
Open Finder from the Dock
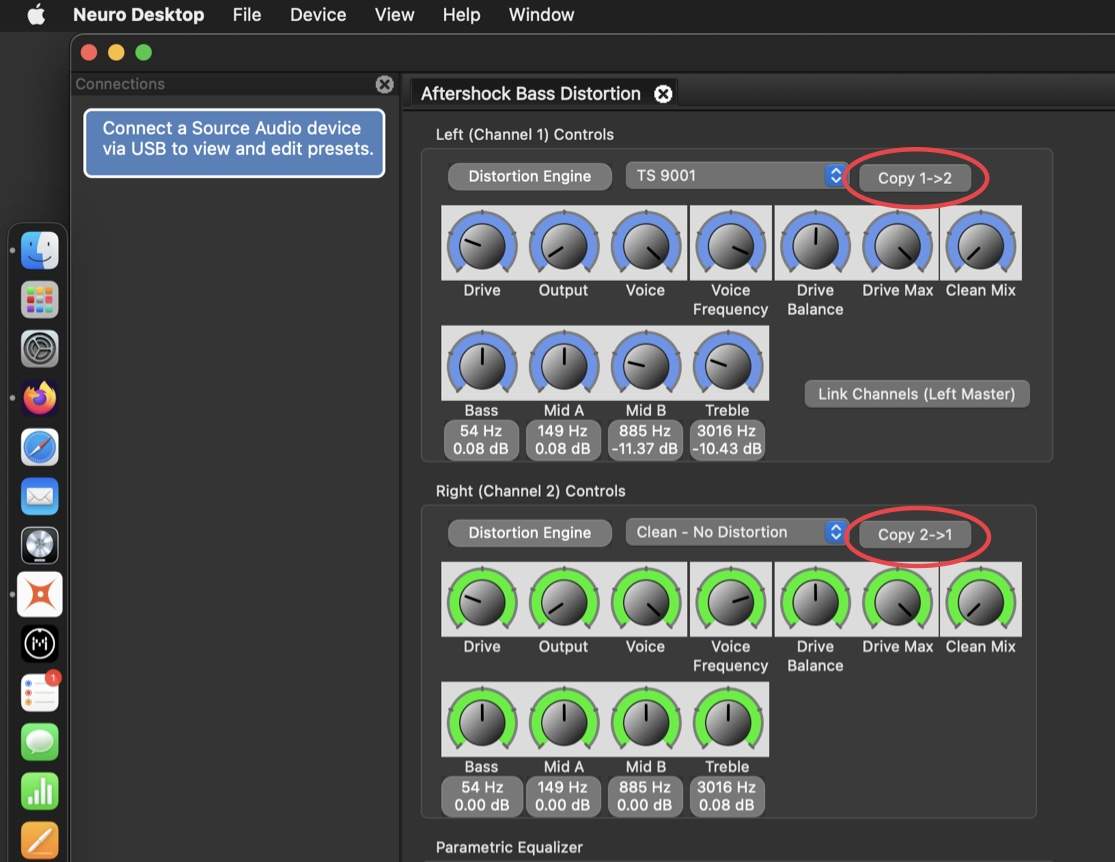tap(40, 250)
